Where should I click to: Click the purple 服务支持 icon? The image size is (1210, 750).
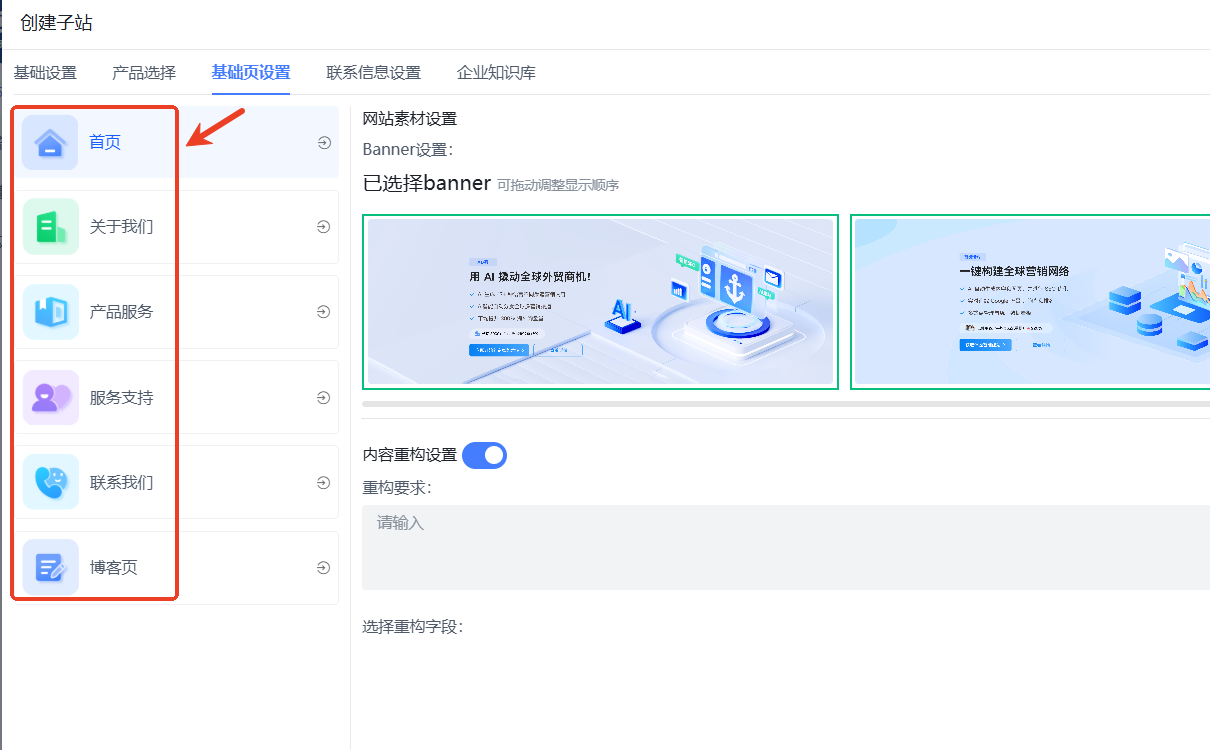50,398
